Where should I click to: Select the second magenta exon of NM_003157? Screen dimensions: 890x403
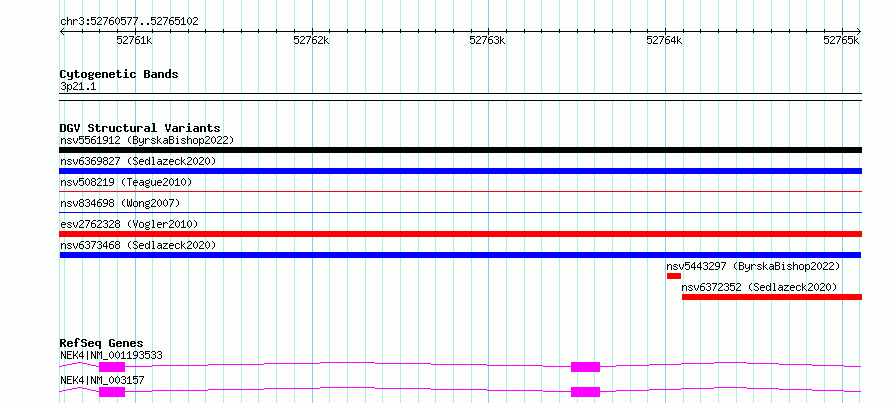[x=585, y=392]
